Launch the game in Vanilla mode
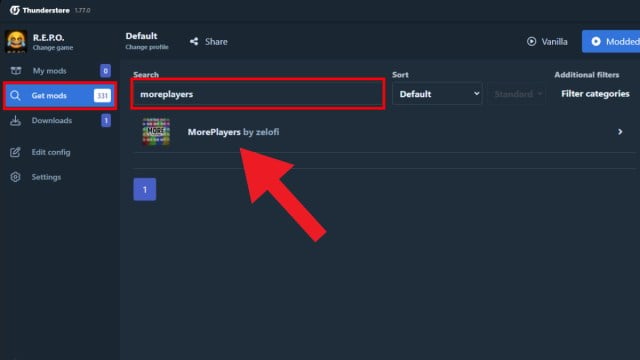This screenshot has width=640, height=360. 547,42
